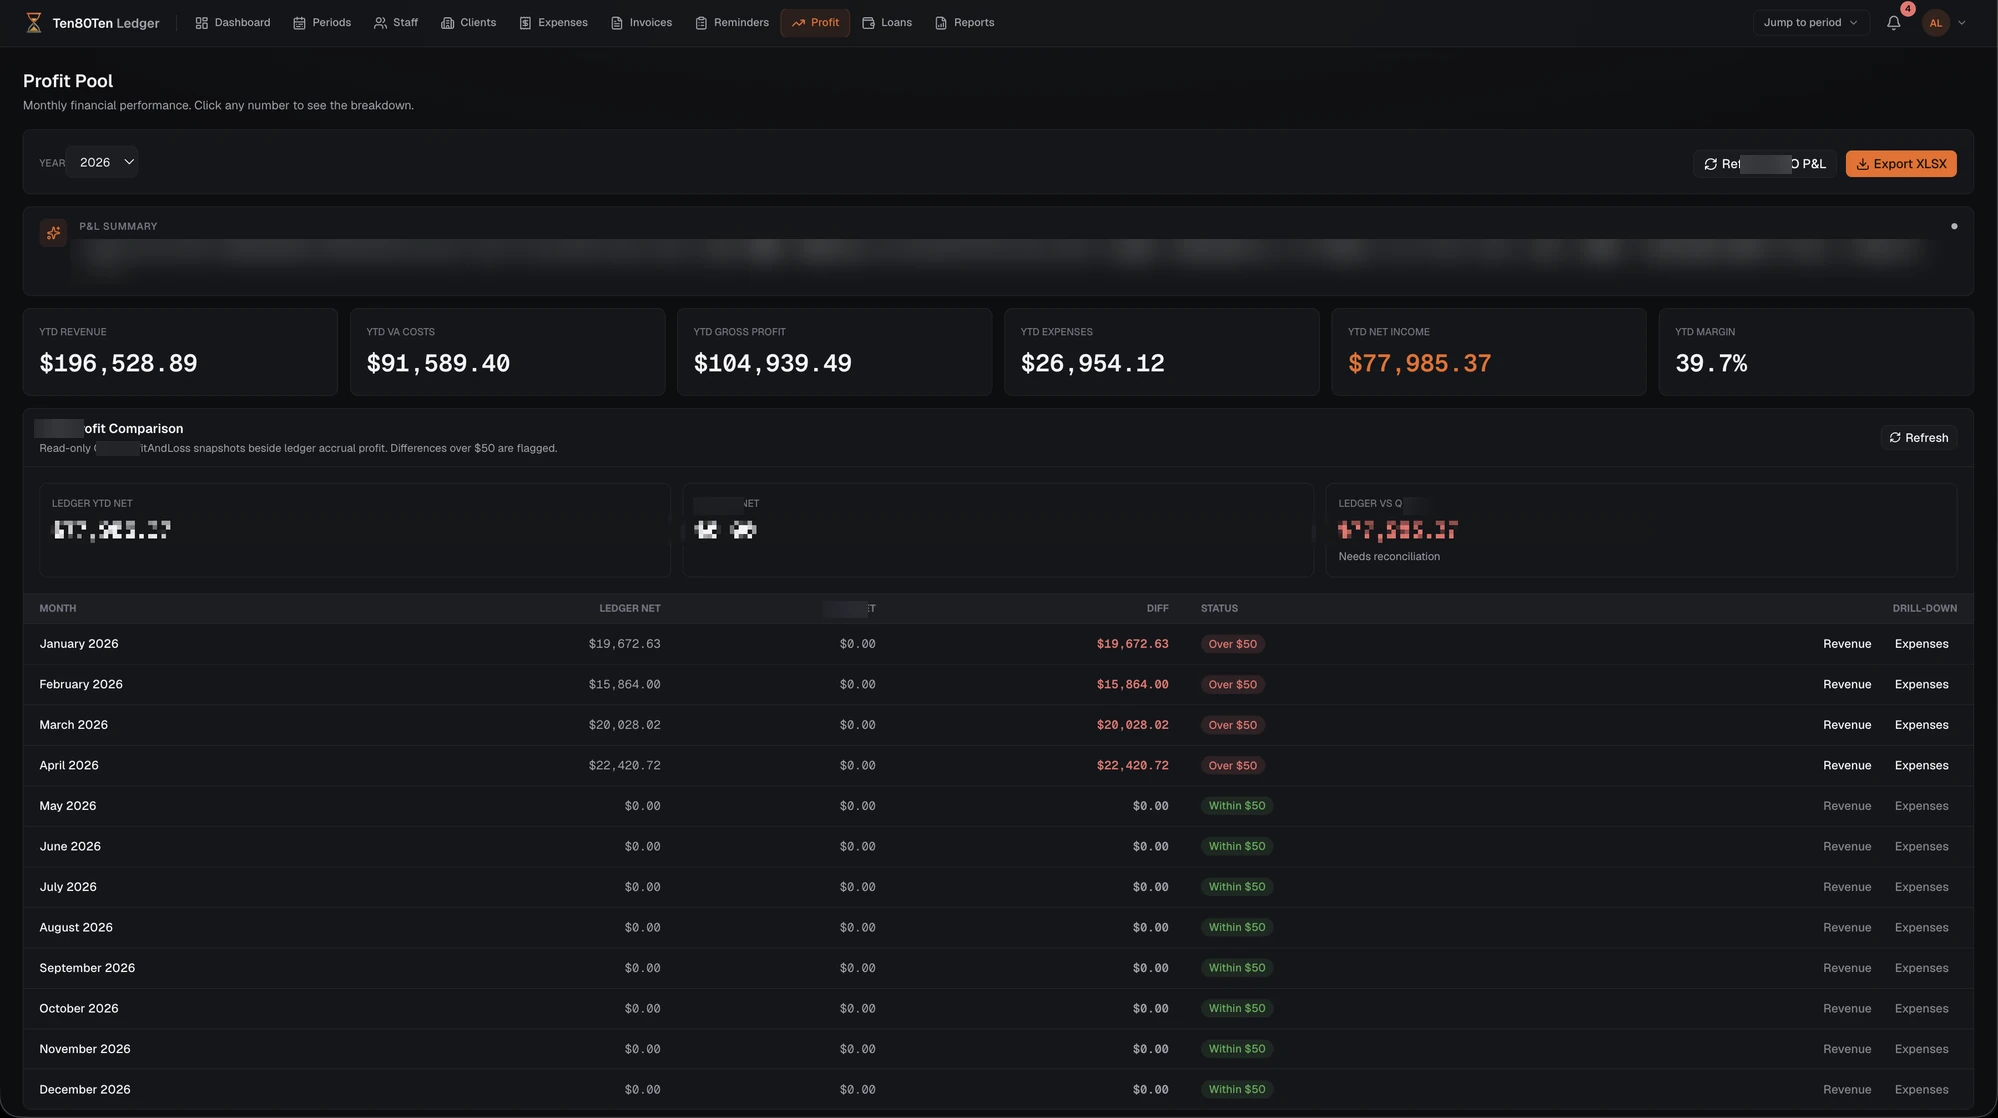Select the active Profit tab

[815, 22]
